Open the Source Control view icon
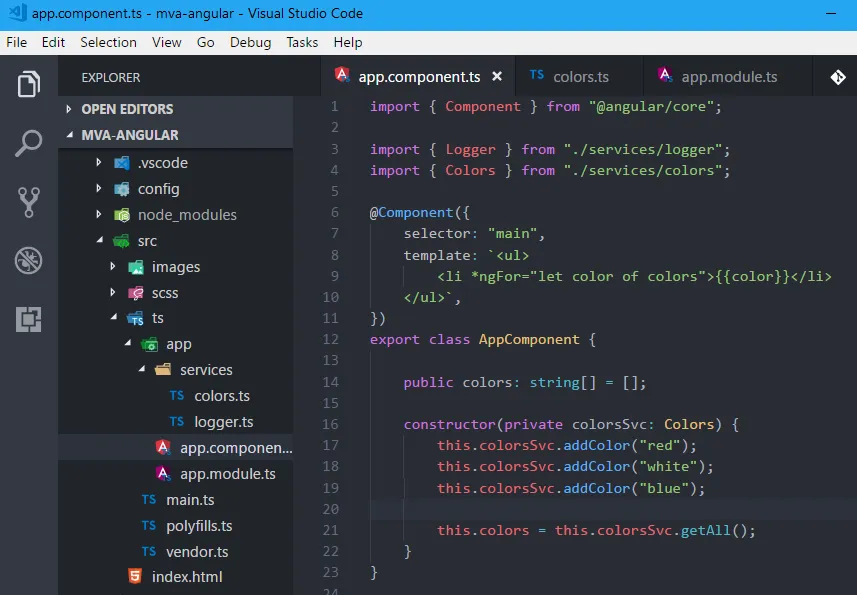This screenshot has height=595, width=857. [x=28, y=202]
